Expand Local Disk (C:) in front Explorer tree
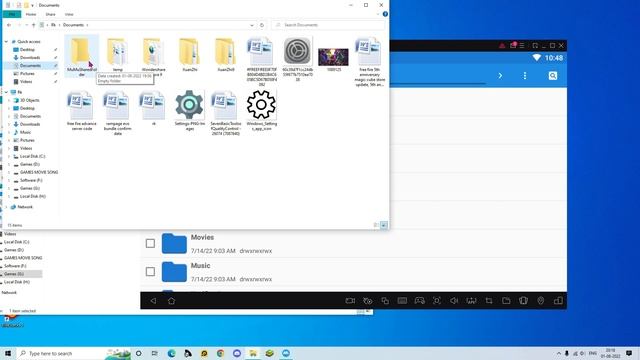 (x=9, y=156)
